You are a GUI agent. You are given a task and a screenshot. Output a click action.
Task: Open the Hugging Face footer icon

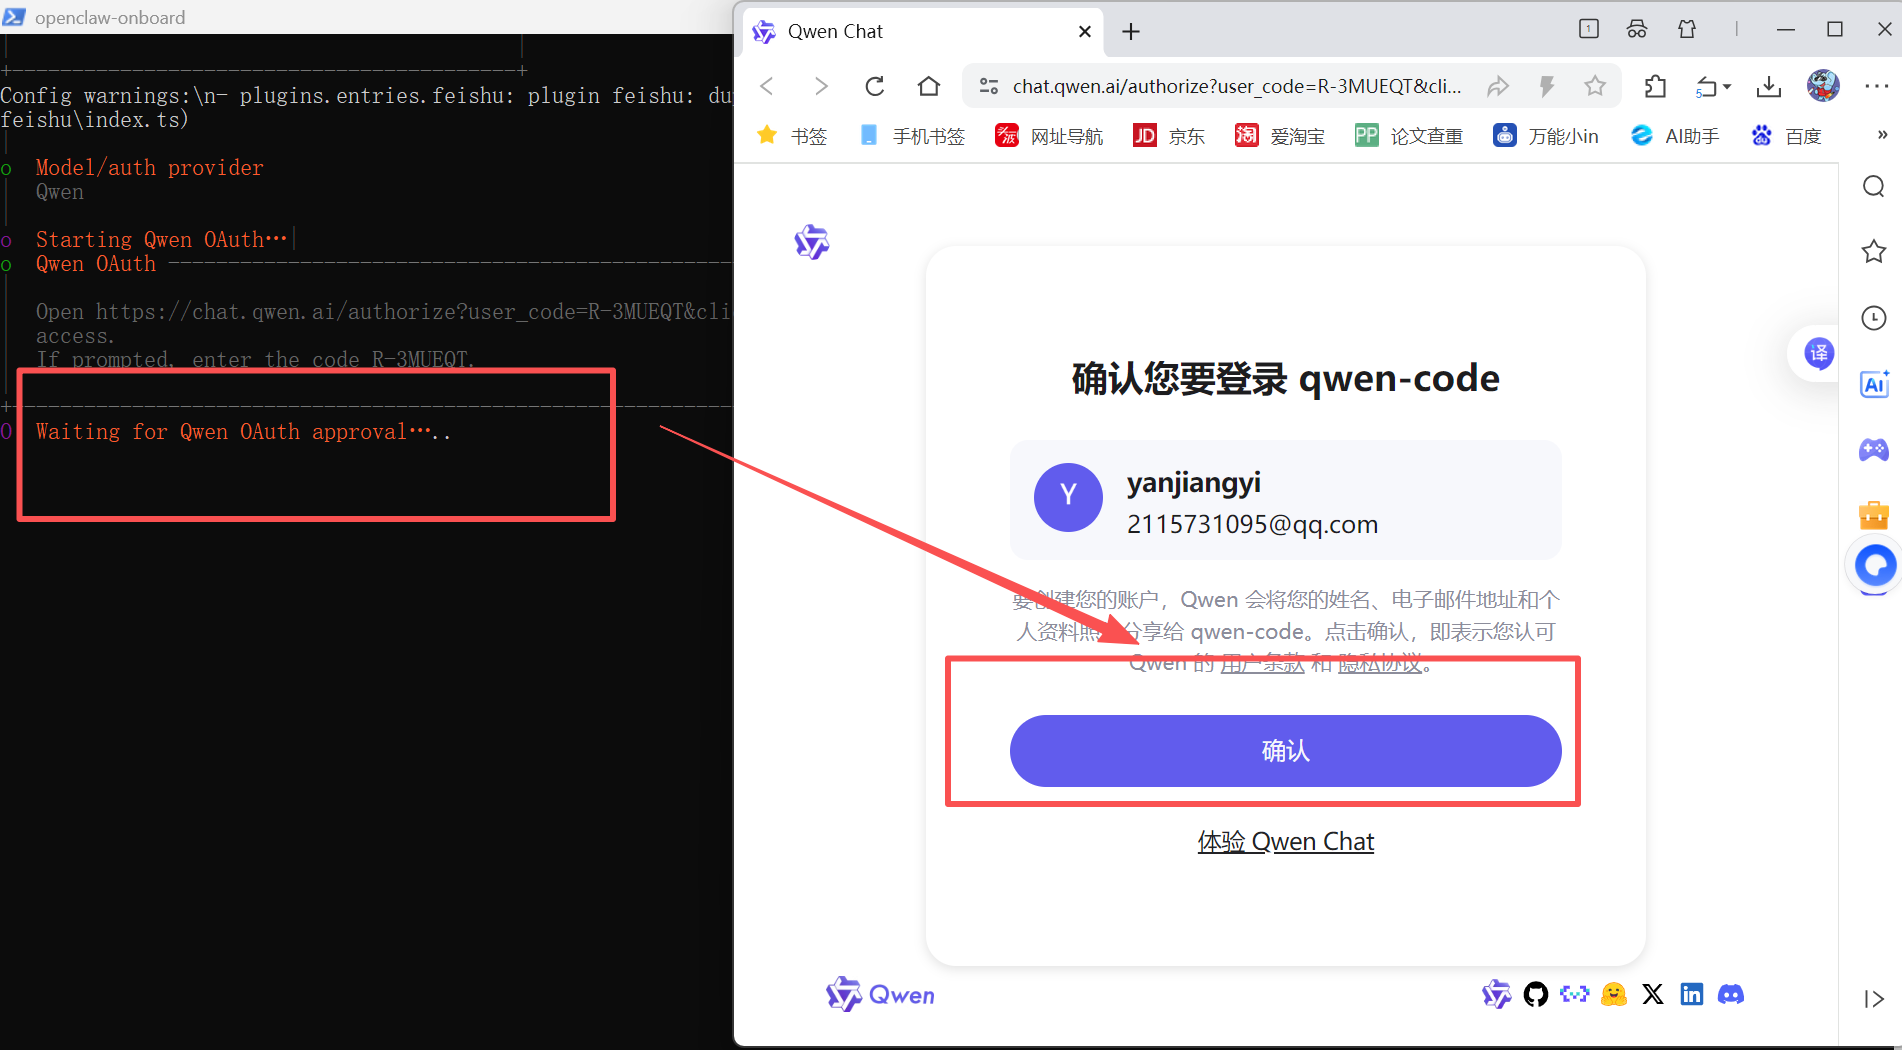coord(1613,994)
